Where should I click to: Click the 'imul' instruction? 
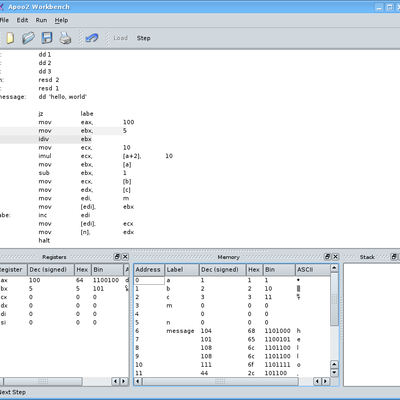(x=45, y=156)
